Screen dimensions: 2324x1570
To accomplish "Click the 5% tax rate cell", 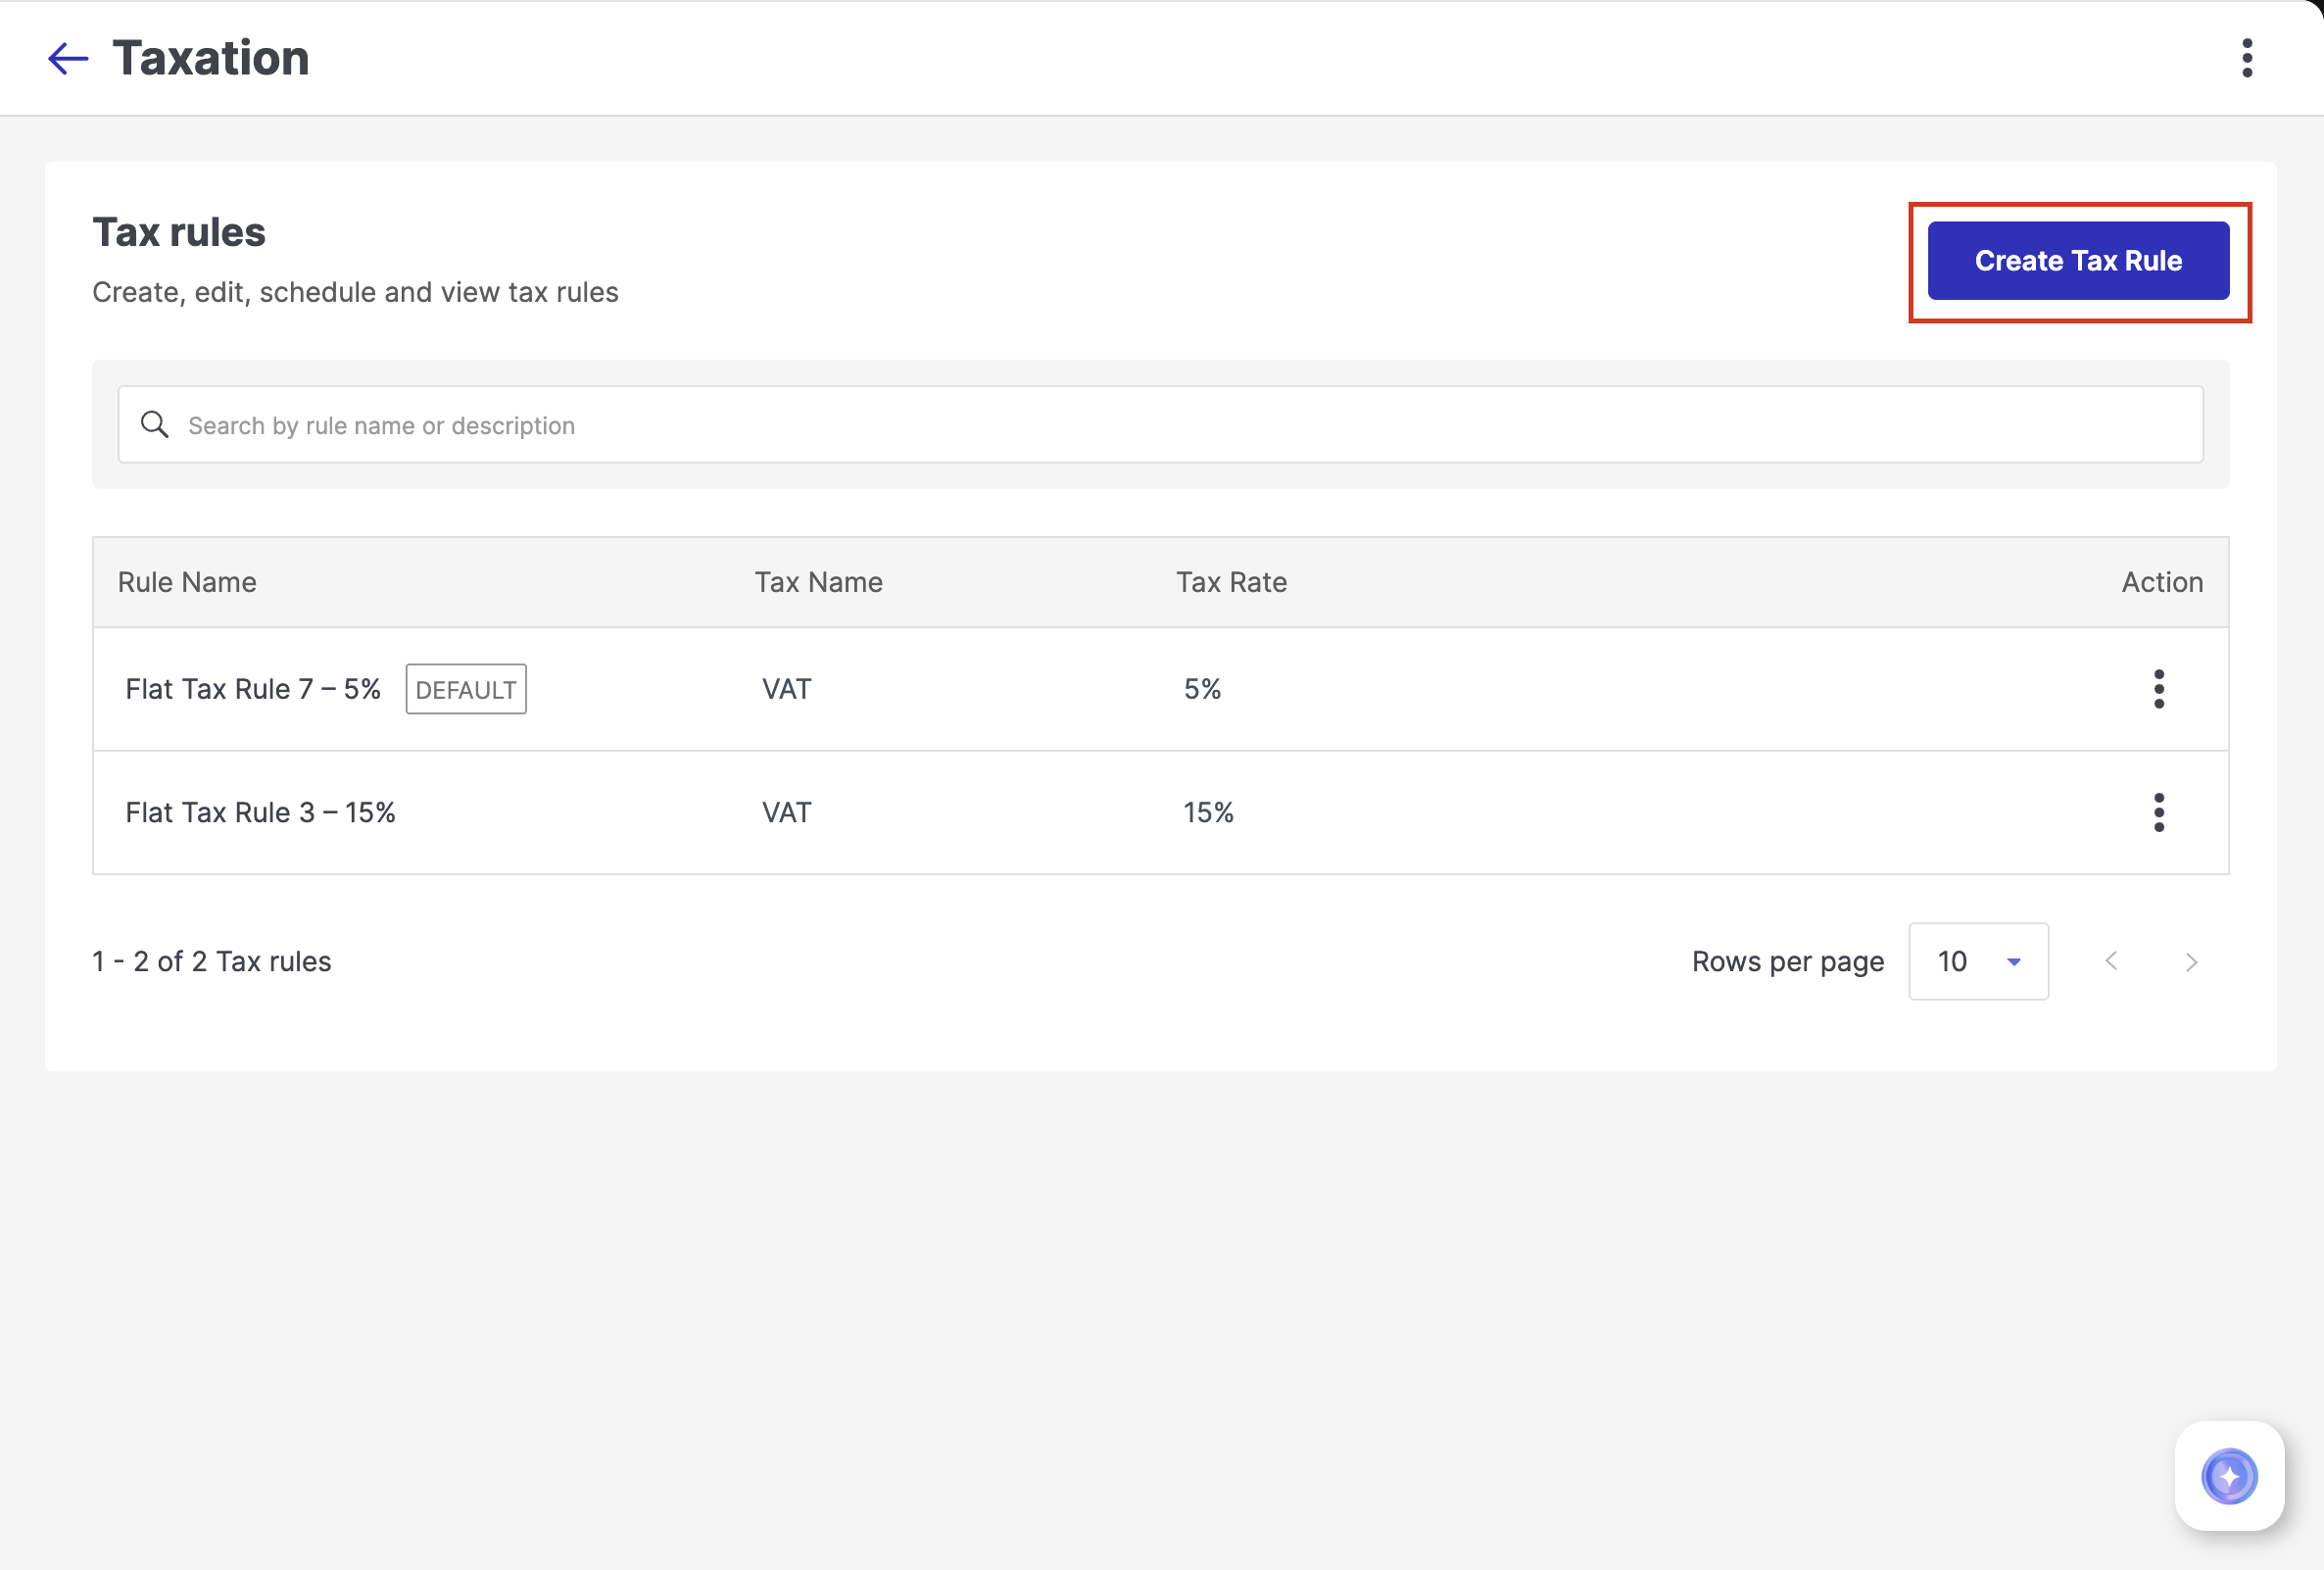I will click(1202, 689).
